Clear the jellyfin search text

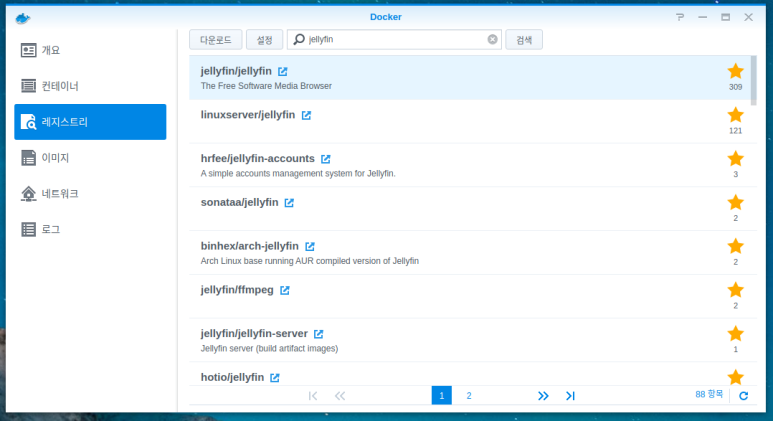[492, 39]
